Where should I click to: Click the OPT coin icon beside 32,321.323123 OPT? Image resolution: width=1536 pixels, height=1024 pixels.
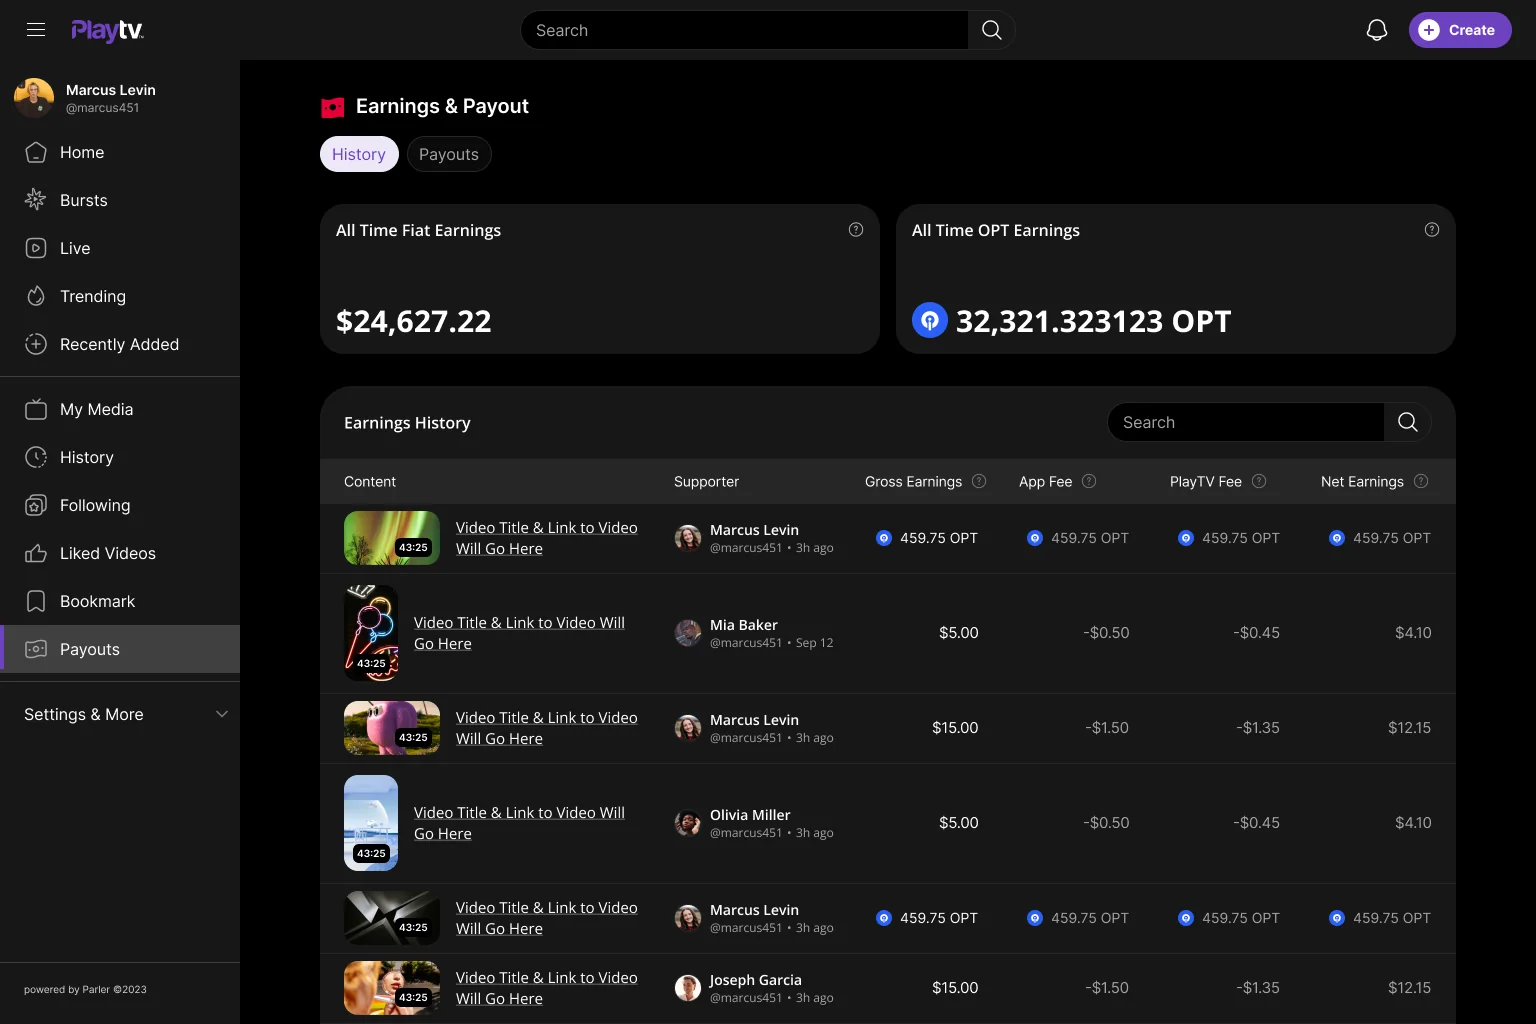930,320
